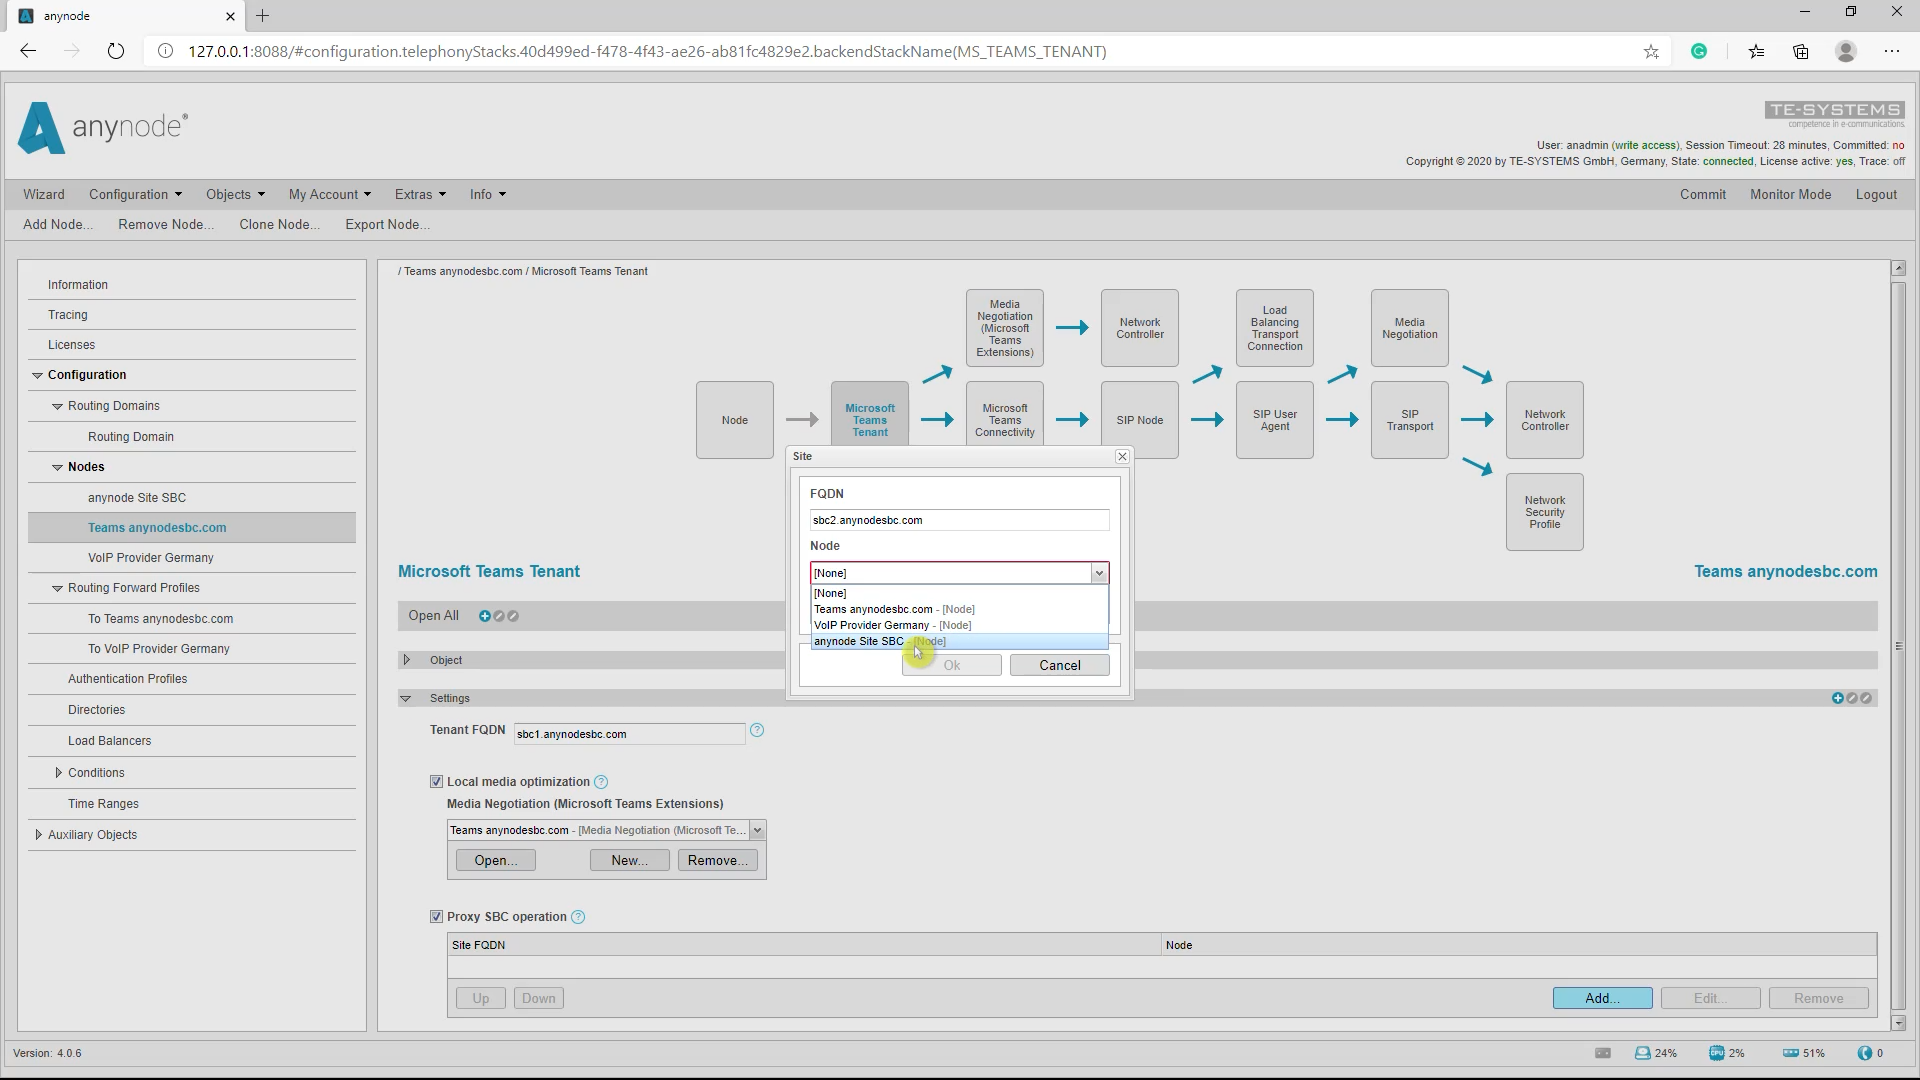Screen dimensions: 1920x1080
Task: Choose Teams anynodesbc.com in Node list
Action: pyautogui.click(x=960, y=609)
